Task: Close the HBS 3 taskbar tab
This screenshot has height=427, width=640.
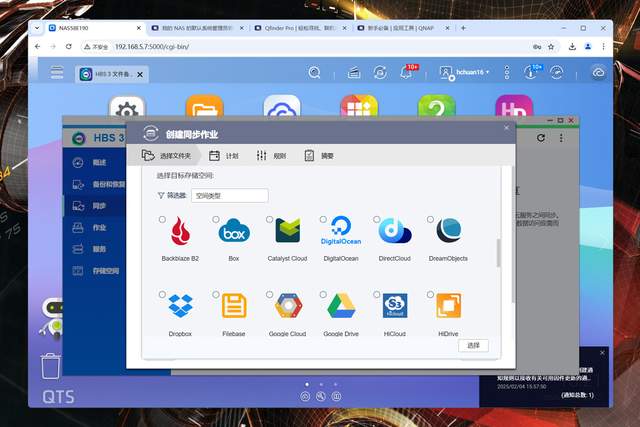Action: 140,75
